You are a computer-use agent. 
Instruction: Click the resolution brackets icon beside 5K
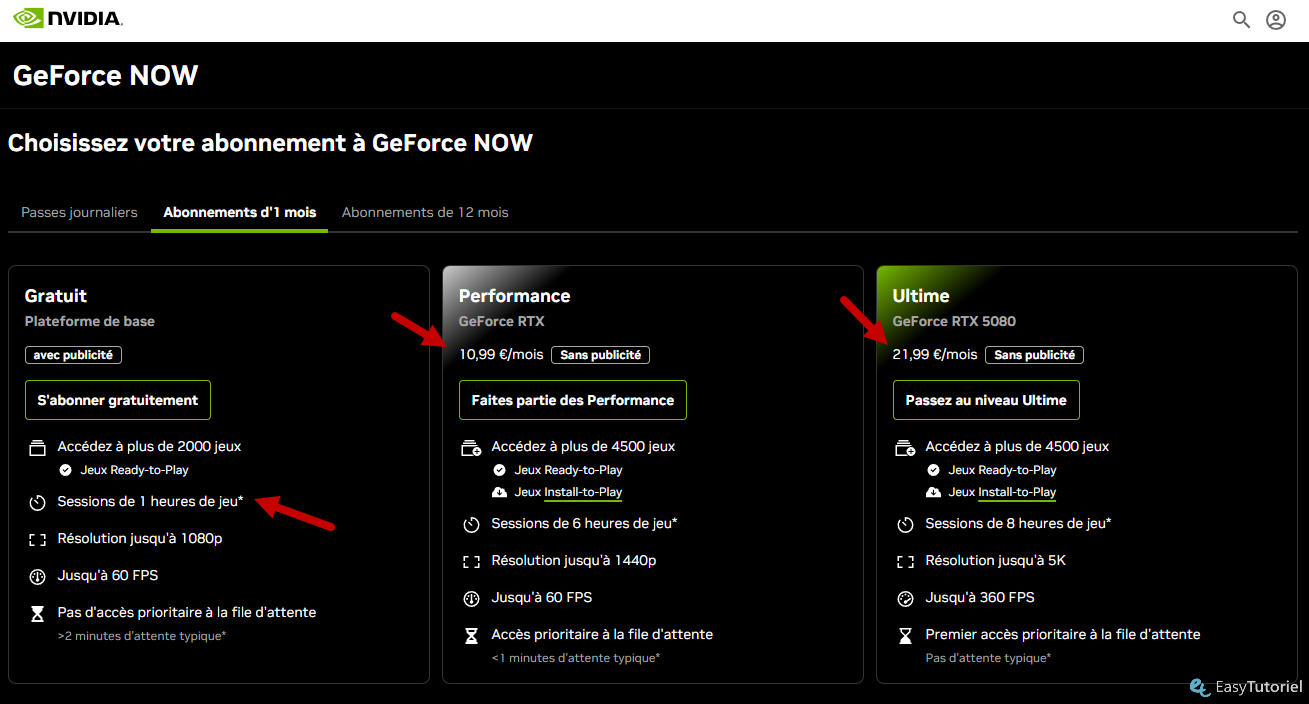coord(905,561)
